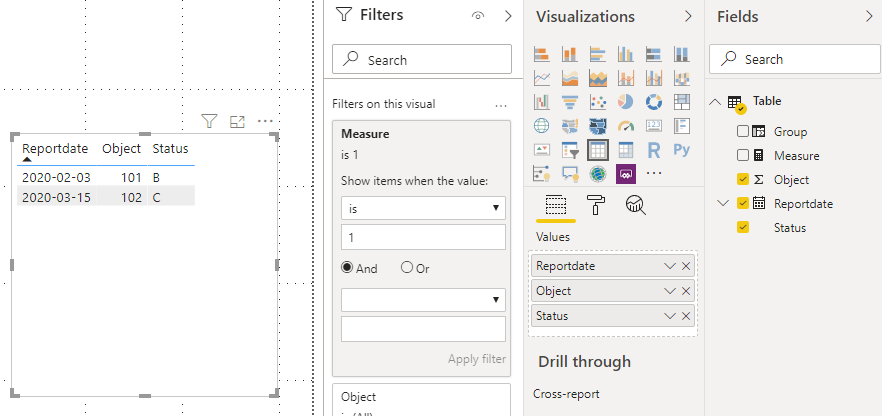882x416 pixels.
Task: Remove Status from Values
Action: pos(686,315)
